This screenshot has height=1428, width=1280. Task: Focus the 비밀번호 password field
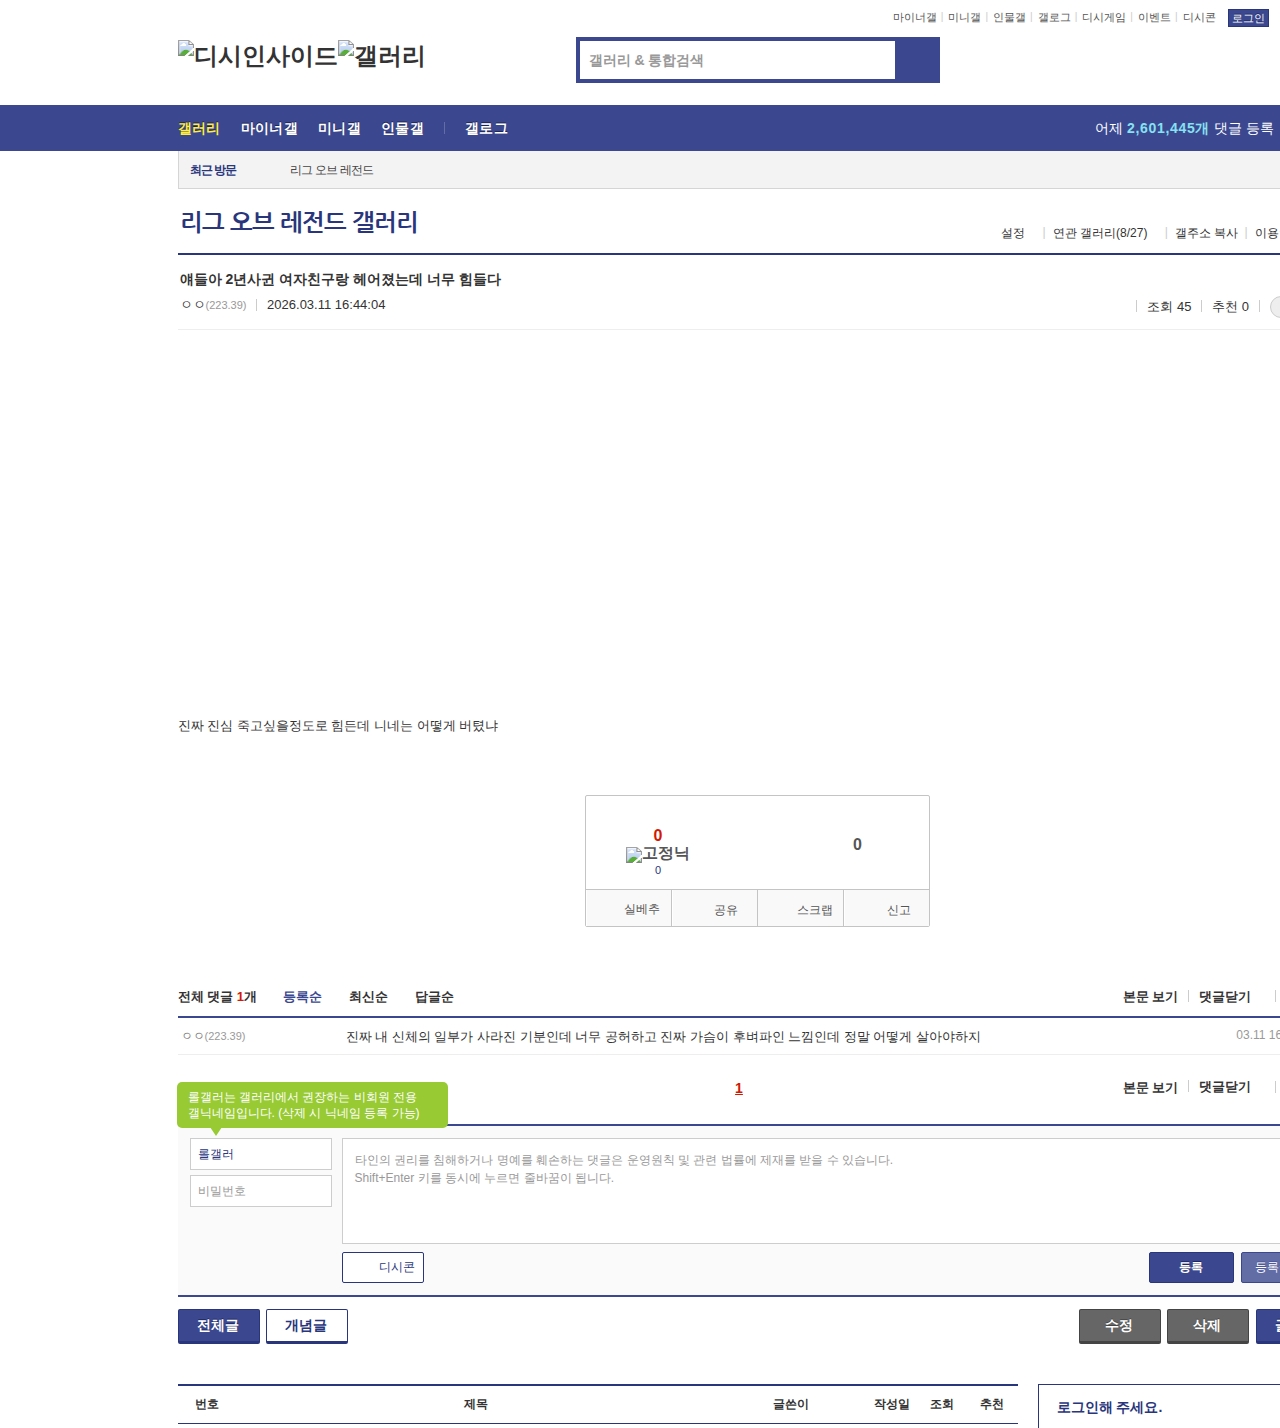[x=261, y=1191]
